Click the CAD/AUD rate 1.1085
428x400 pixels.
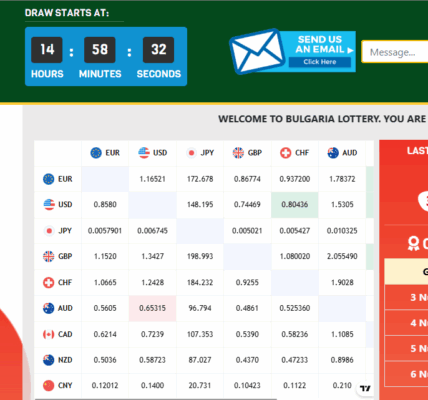click(x=342, y=334)
